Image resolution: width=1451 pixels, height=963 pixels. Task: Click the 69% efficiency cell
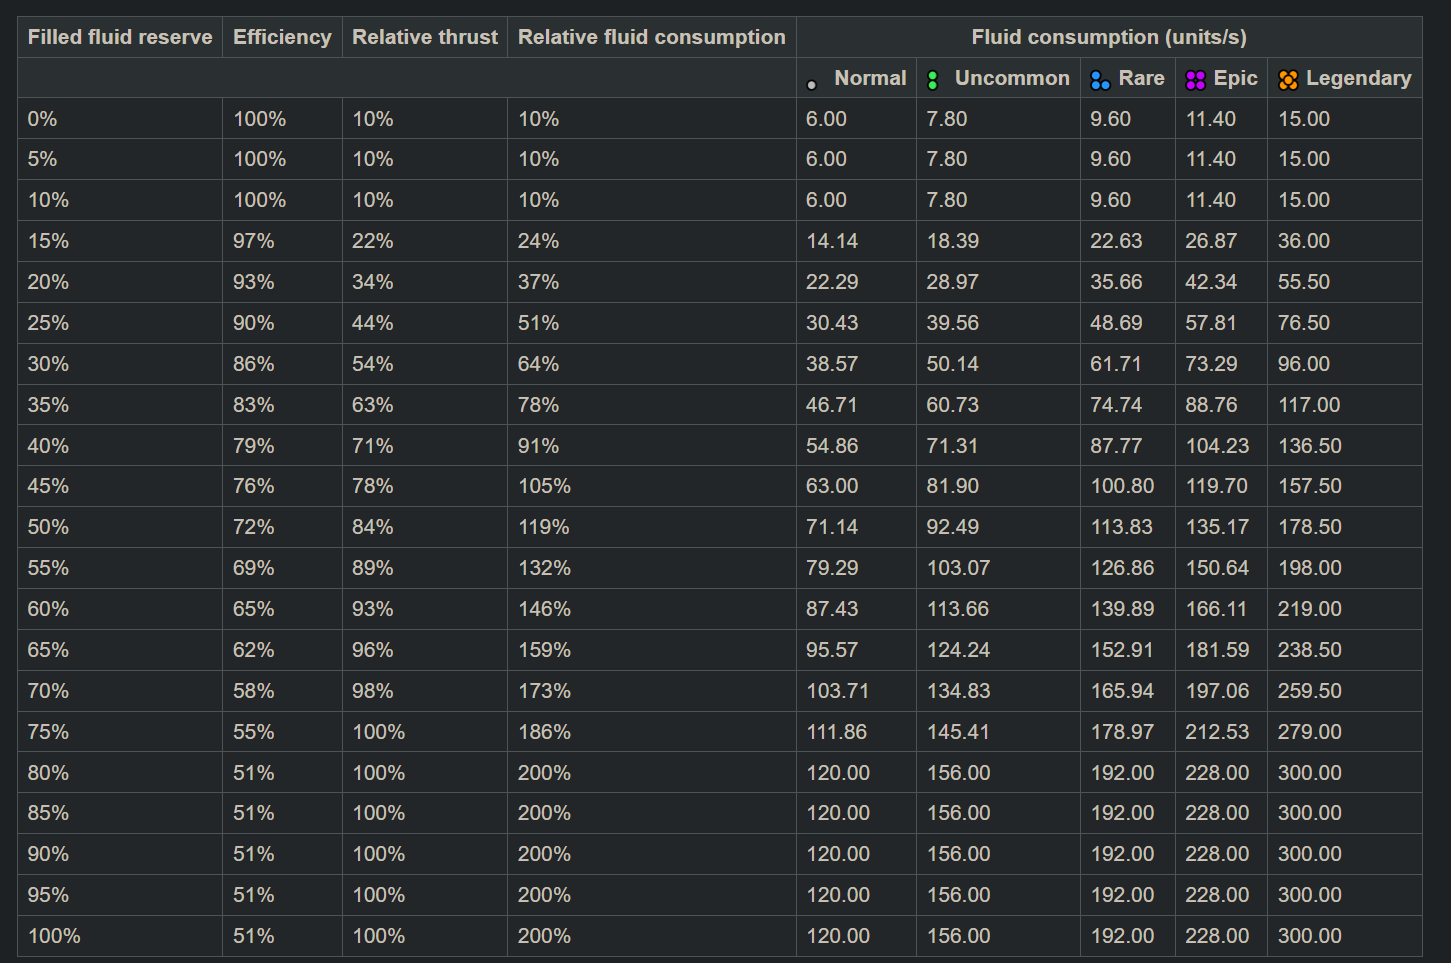[282, 568]
